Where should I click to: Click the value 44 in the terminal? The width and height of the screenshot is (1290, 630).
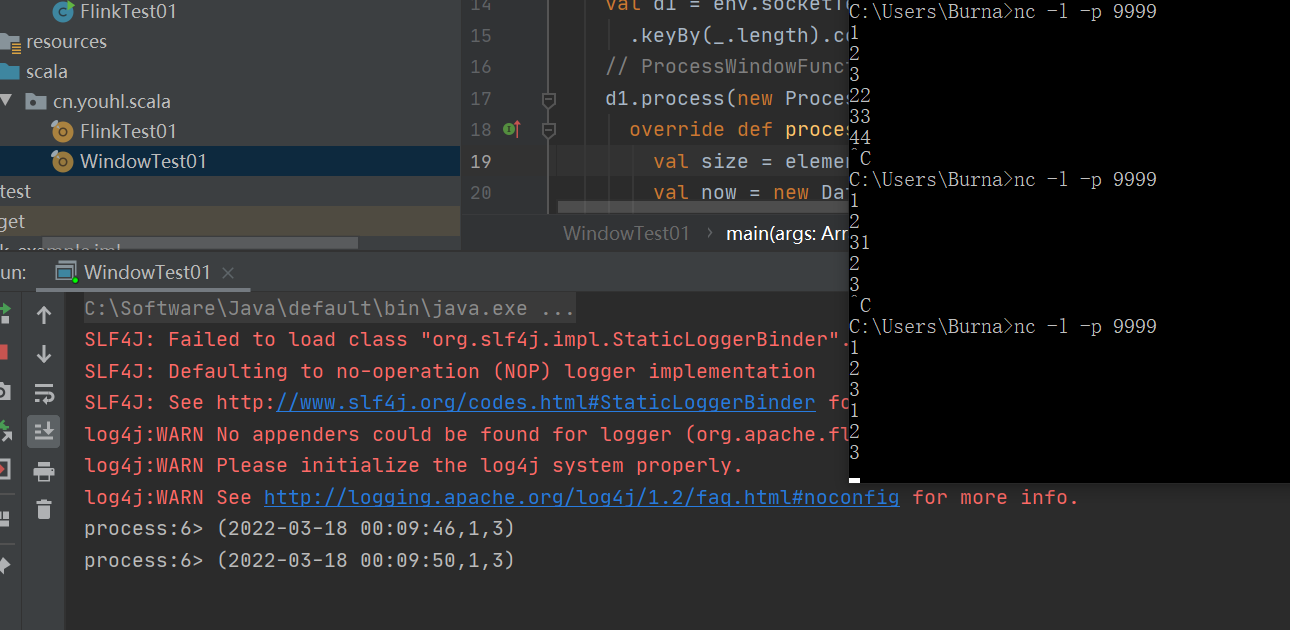[x=860, y=138]
